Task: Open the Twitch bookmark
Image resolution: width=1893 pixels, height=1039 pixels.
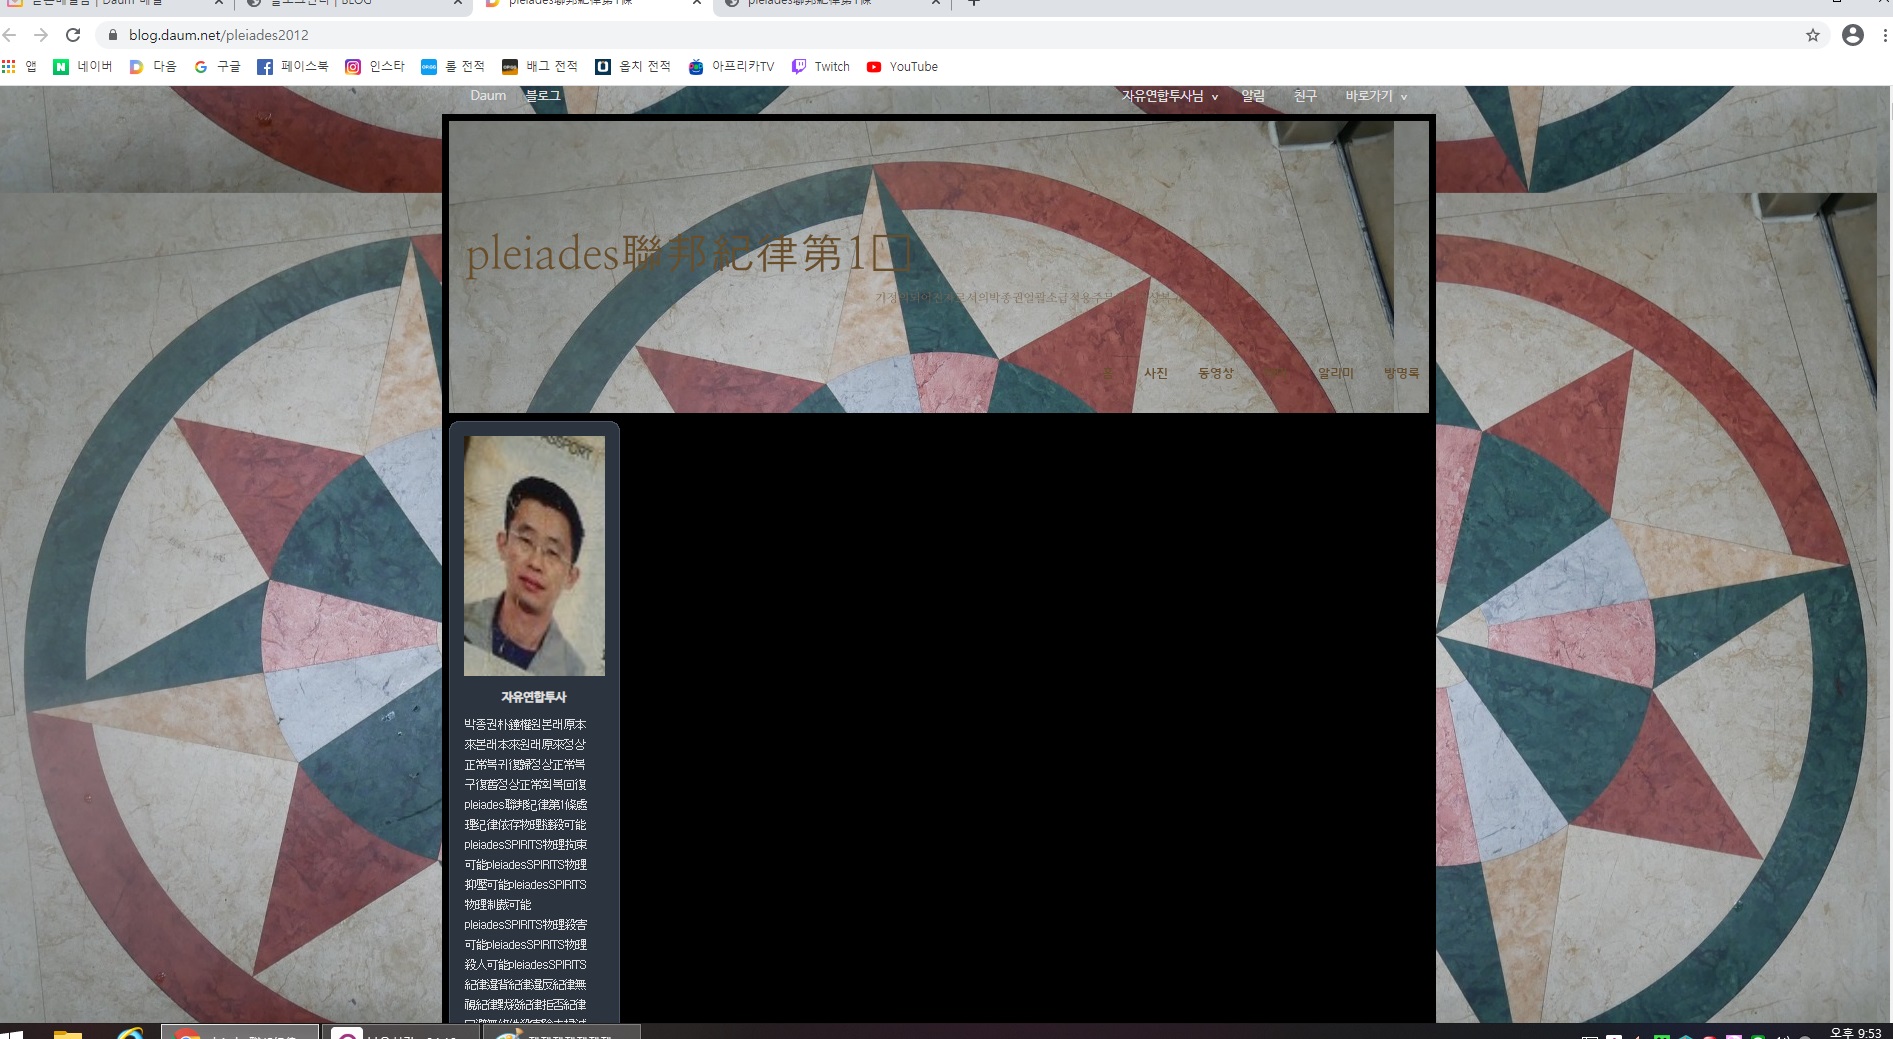Action: pos(821,67)
